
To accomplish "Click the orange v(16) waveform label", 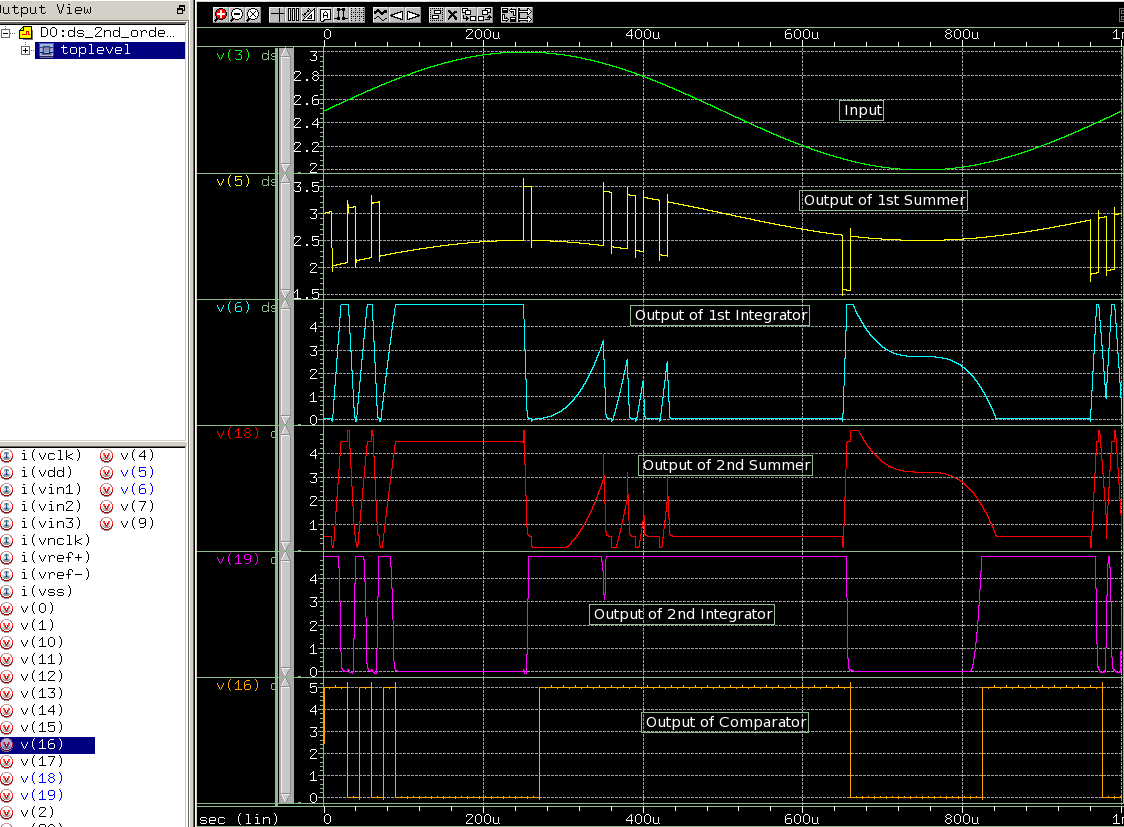I will click(x=237, y=685).
